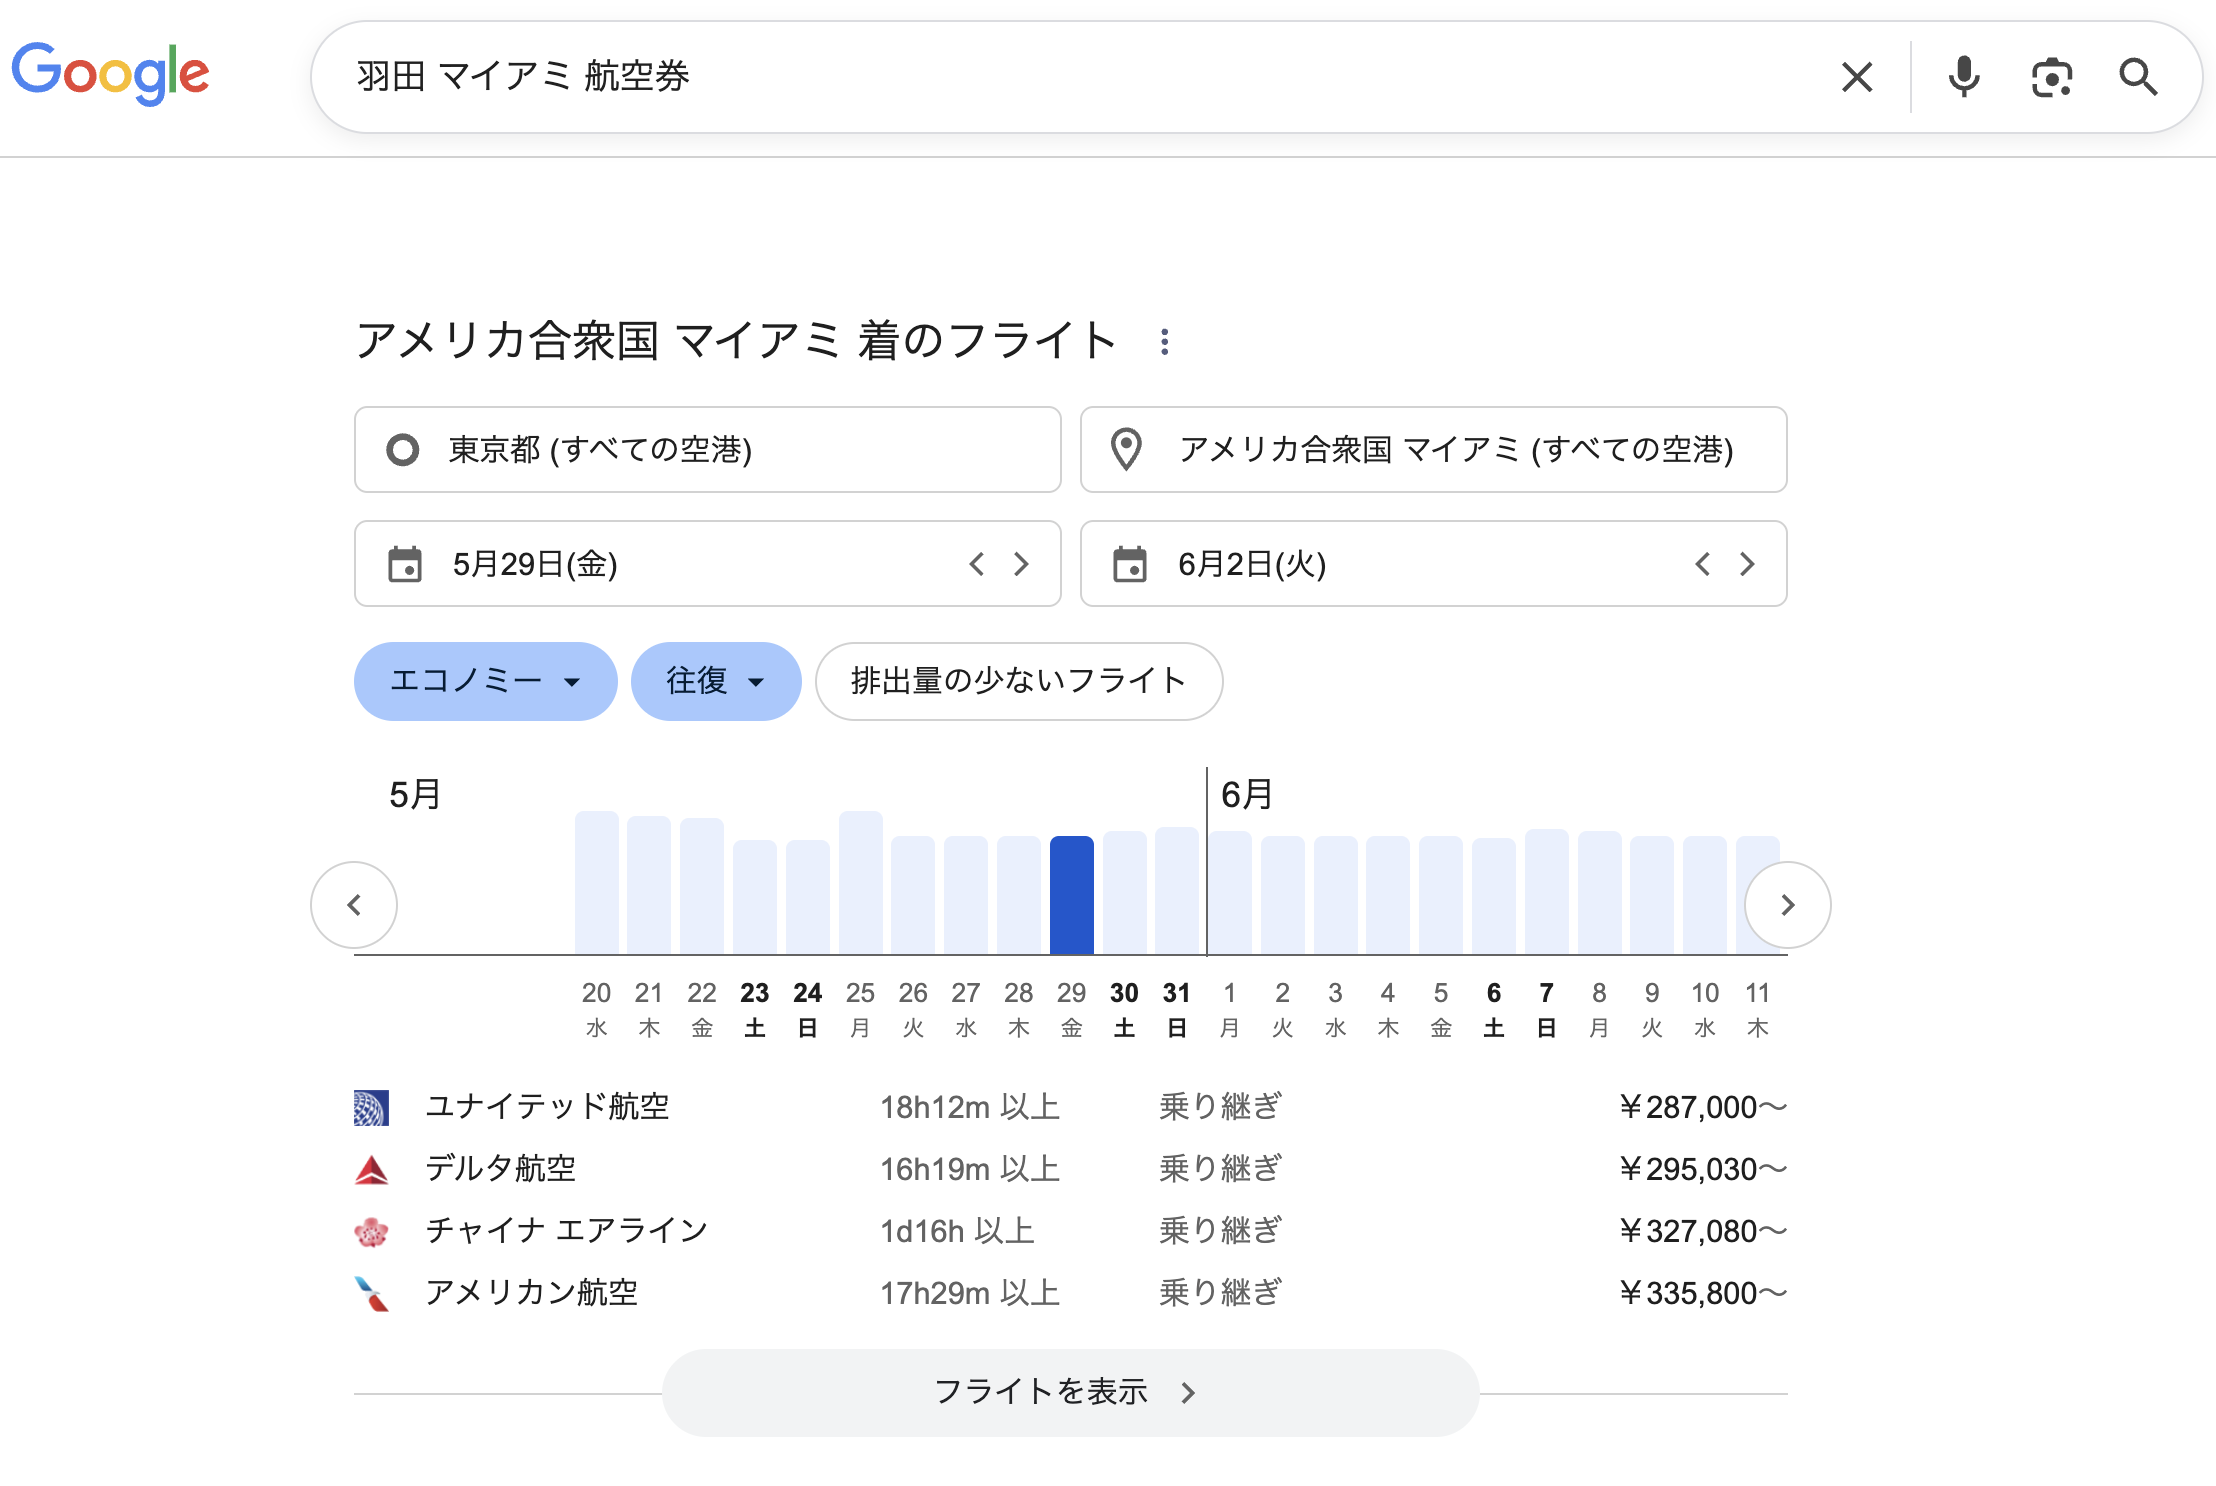Open the 6月2日(火) return date picker
Screen dimensions: 2216x1486
[1434, 564]
